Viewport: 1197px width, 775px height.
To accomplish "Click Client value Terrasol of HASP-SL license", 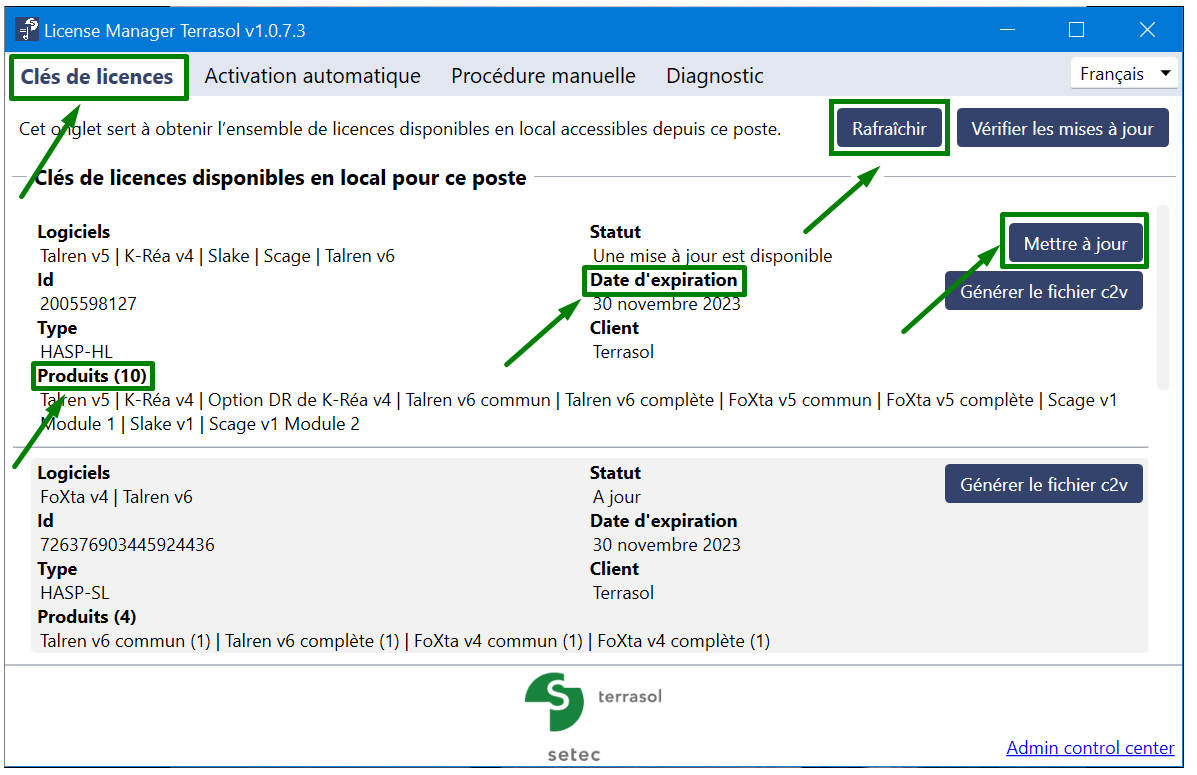I will (x=623, y=593).
